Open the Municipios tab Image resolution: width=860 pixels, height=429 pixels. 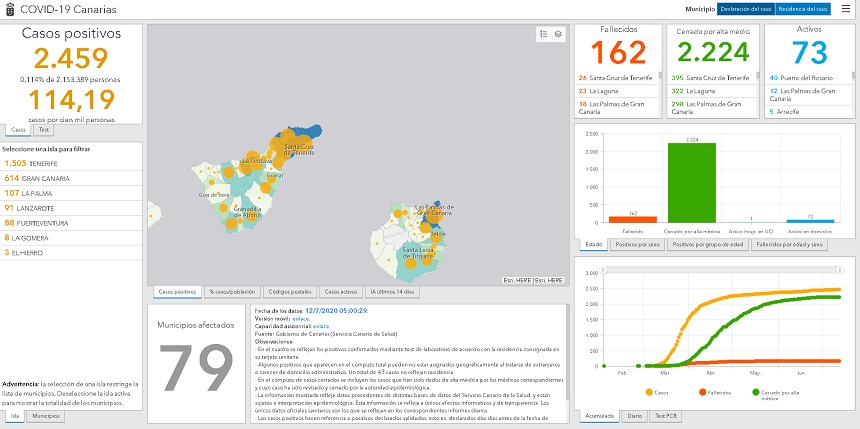[45, 415]
